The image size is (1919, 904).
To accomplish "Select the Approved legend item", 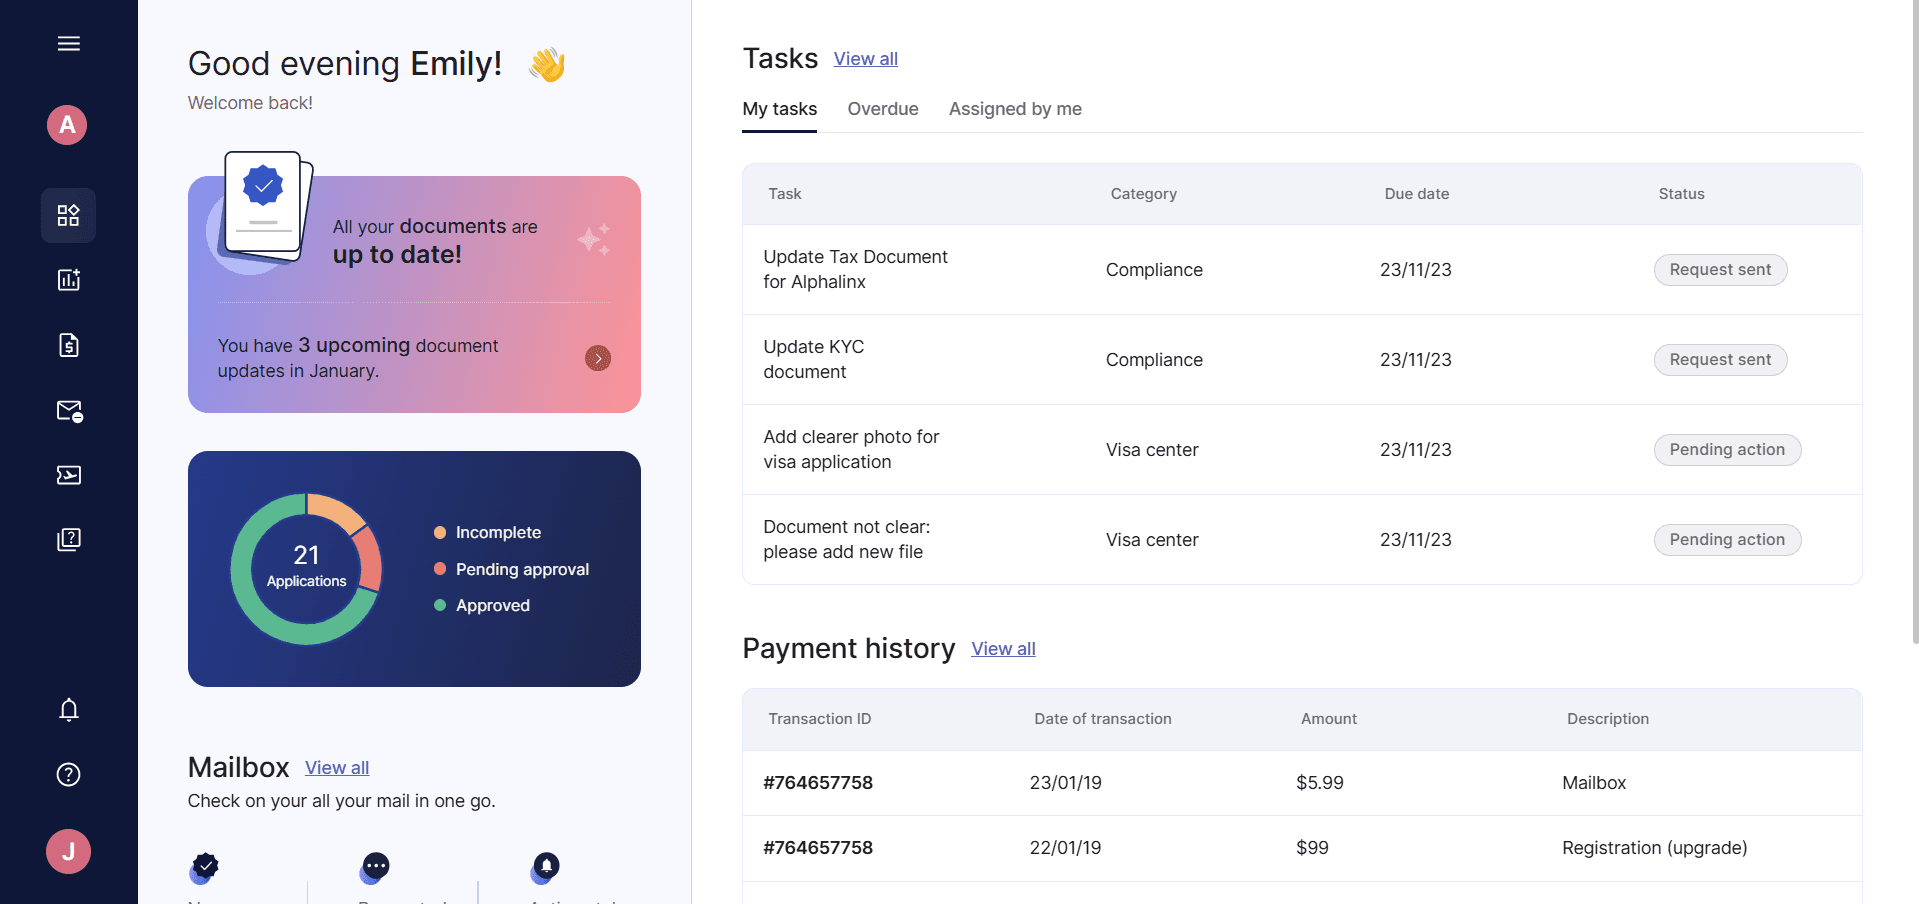I will (x=482, y=606).
